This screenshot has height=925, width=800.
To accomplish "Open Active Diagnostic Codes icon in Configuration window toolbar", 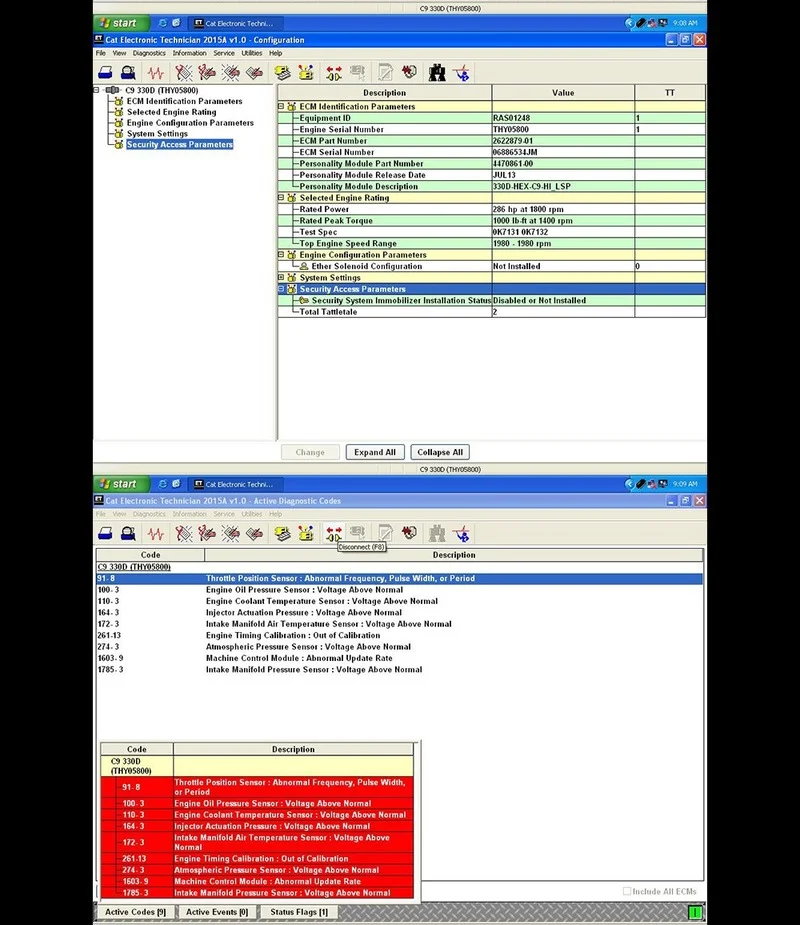I will 183,73.
